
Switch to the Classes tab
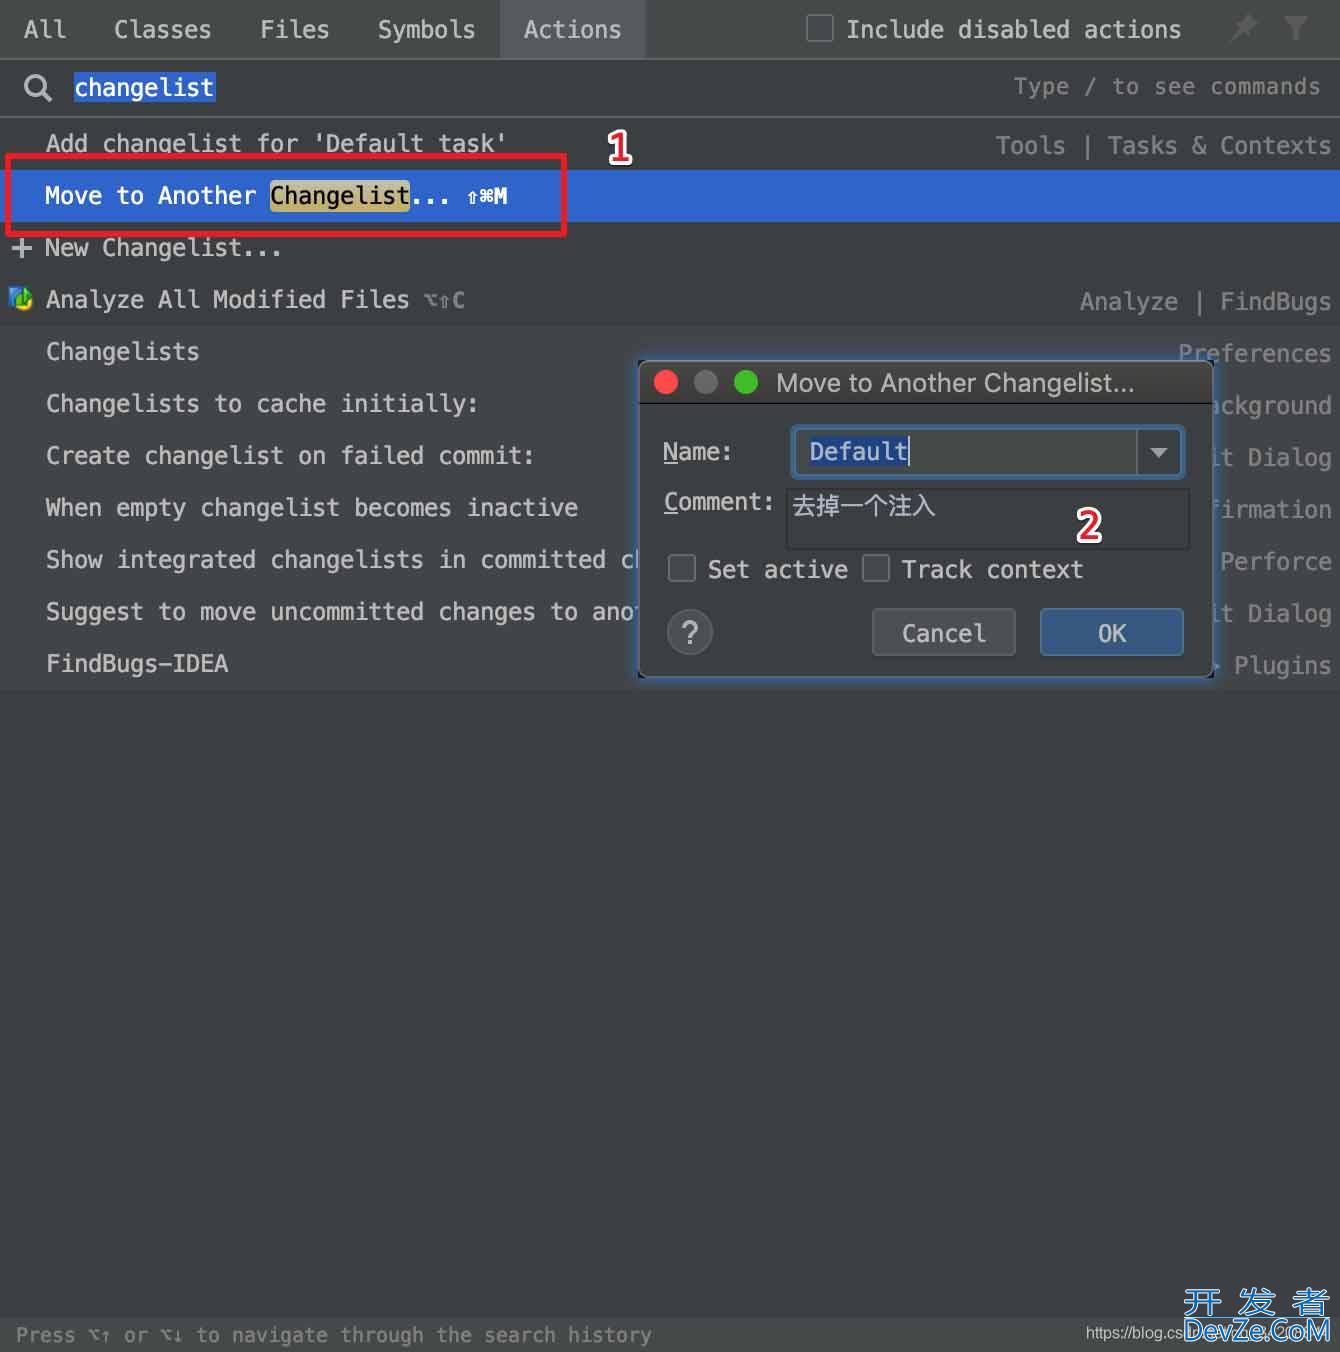tap(163, 29)
